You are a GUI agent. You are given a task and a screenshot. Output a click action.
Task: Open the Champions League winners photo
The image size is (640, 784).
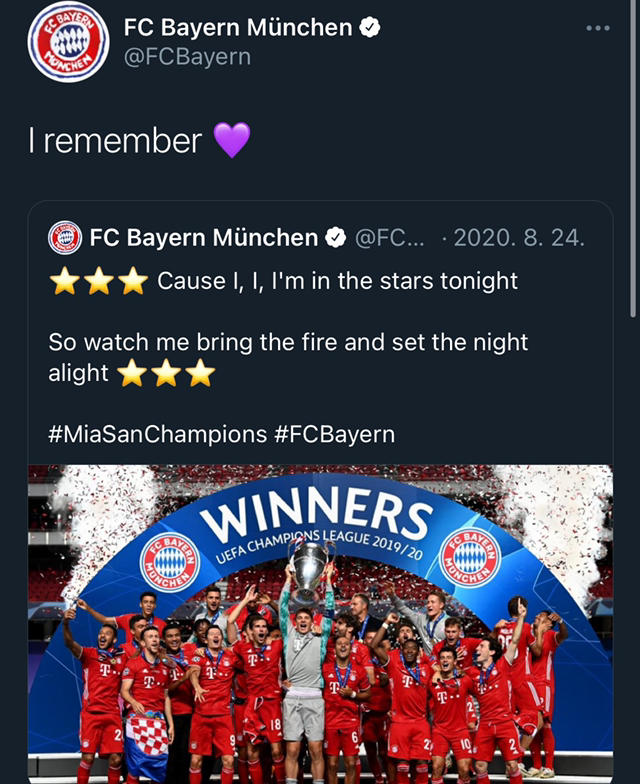(320, 620)
